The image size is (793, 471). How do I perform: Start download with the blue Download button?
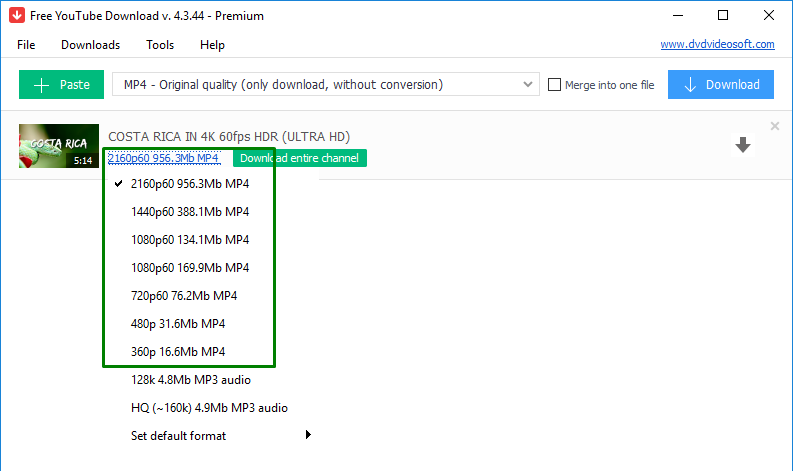click(x=721, y=84)
